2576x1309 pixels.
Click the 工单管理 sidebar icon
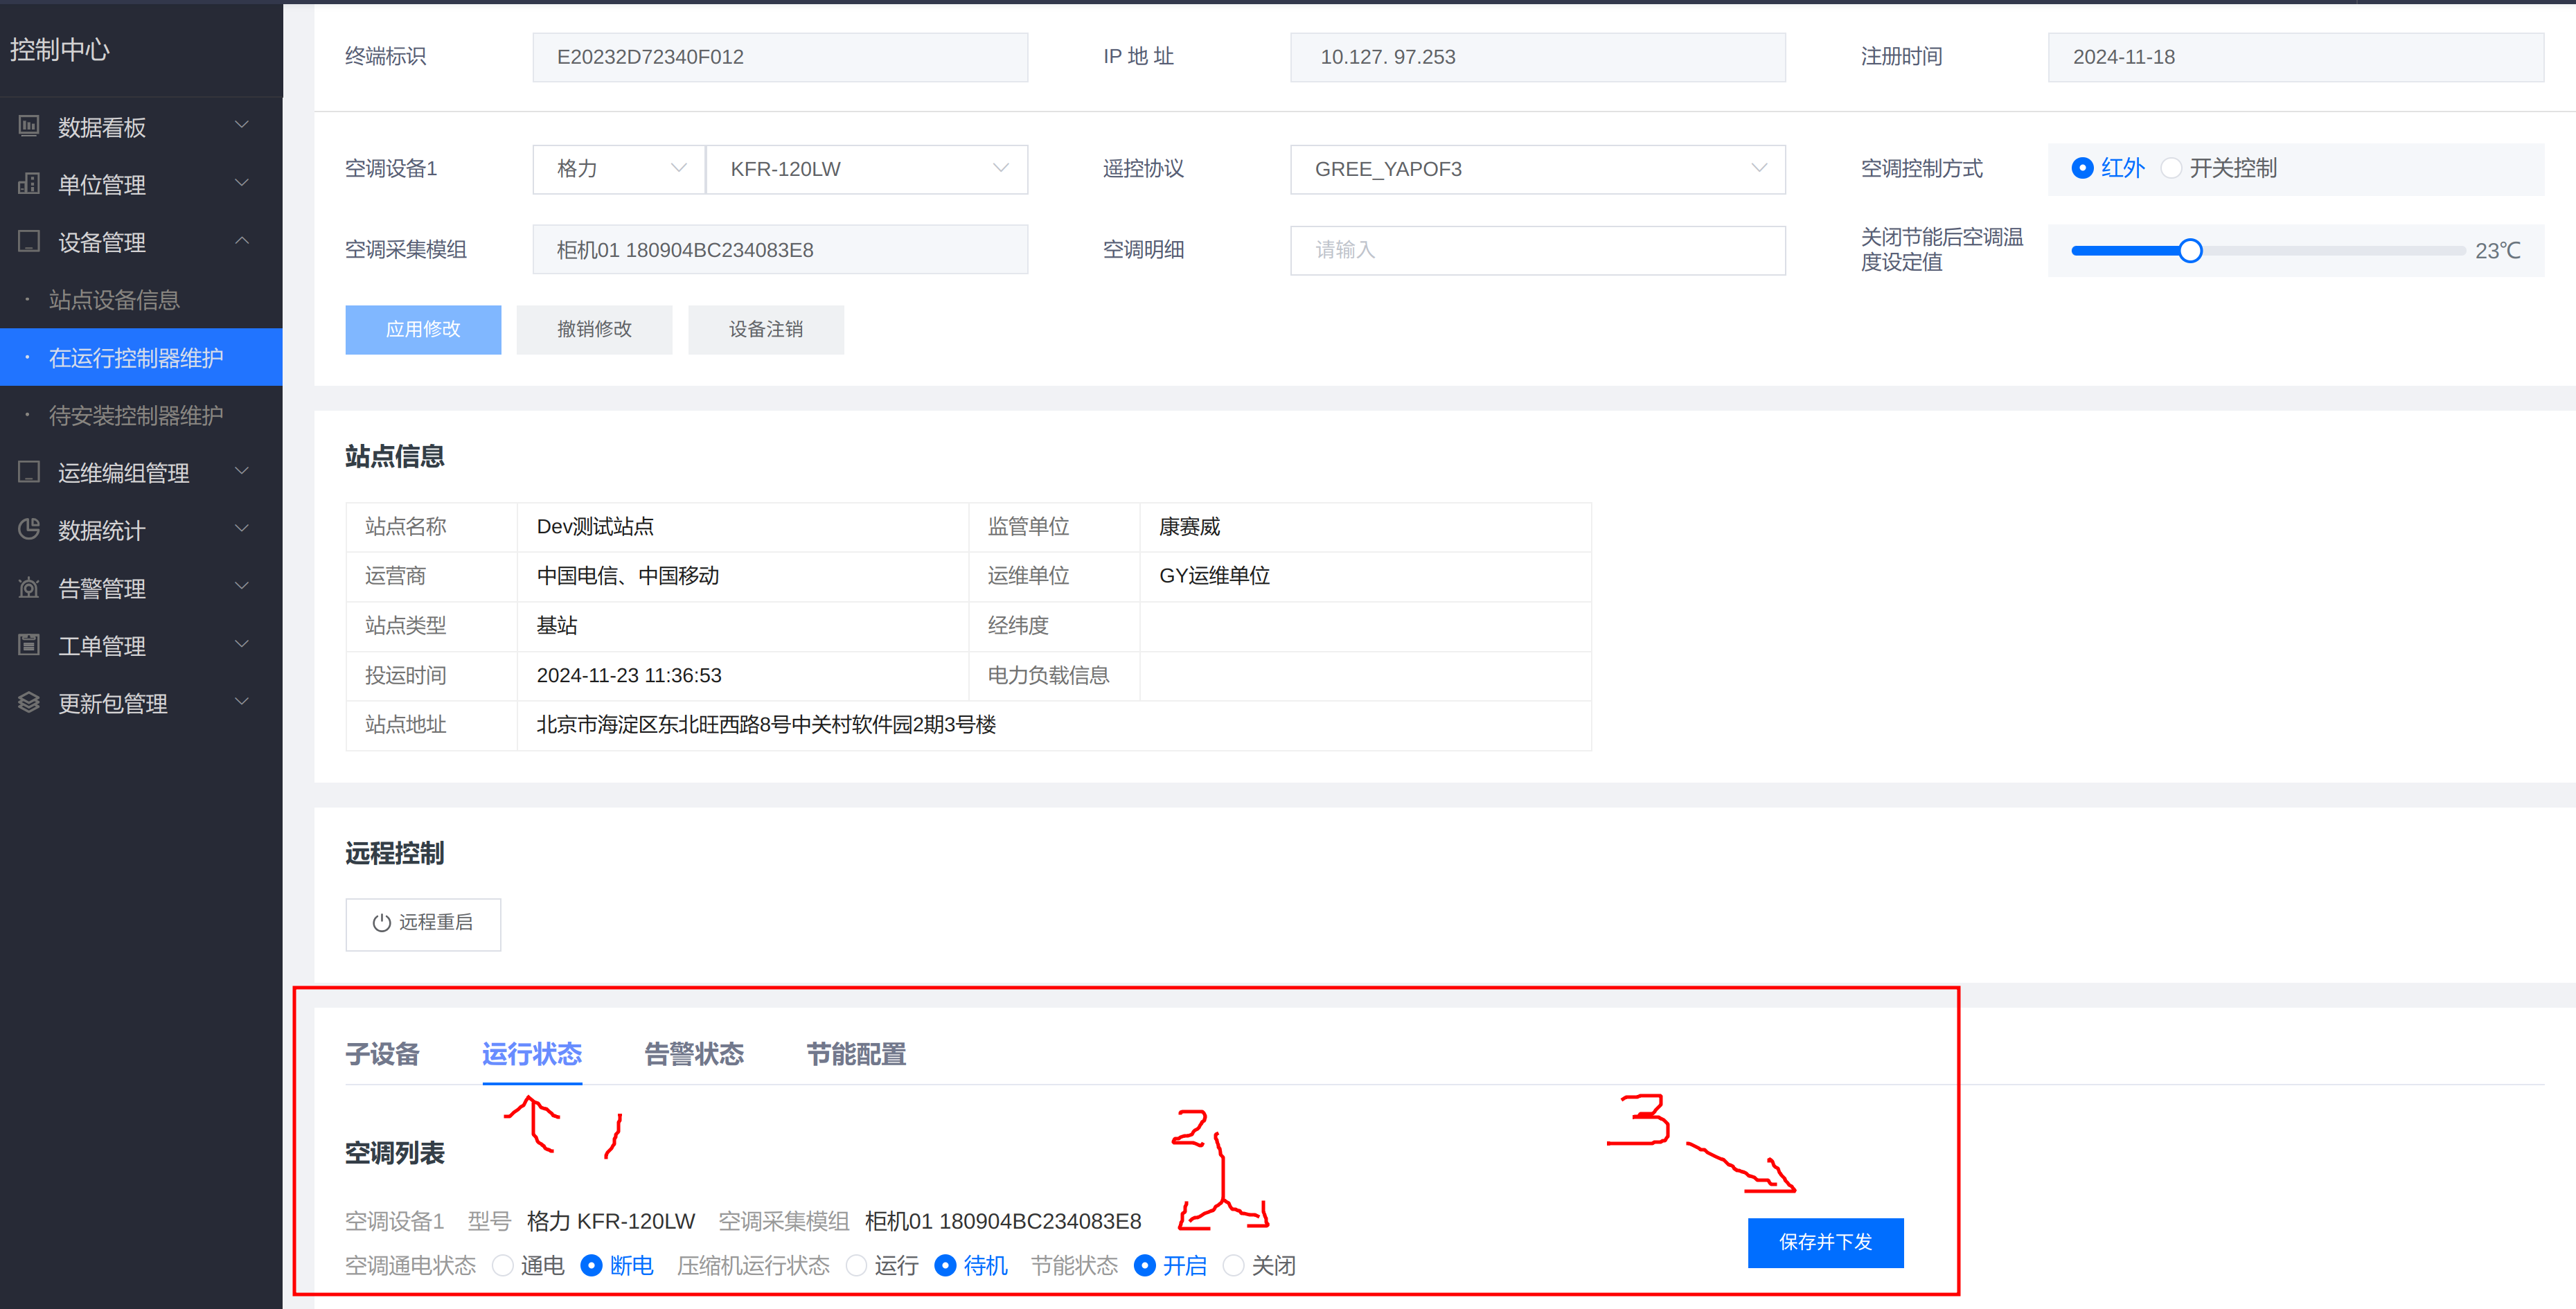tap(29, 645)
